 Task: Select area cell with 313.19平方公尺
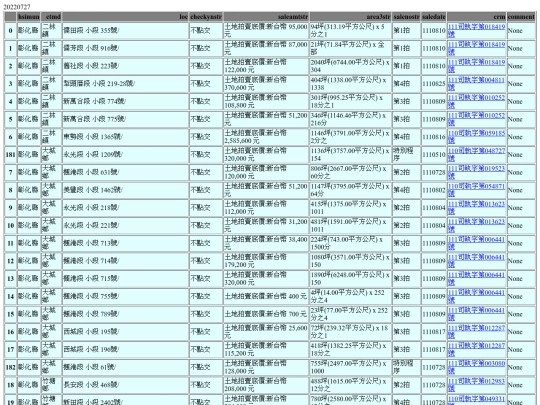coord(351,30)
